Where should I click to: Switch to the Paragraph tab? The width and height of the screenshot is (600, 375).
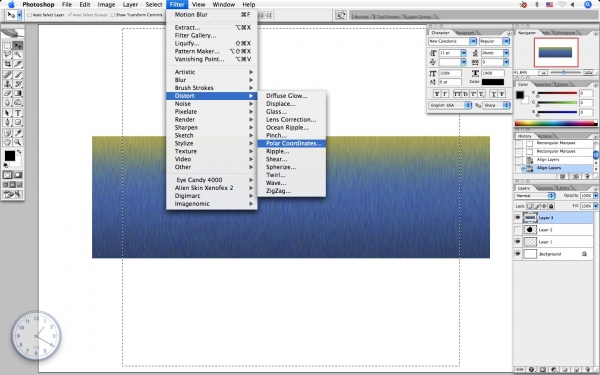[x=465, y=33]
